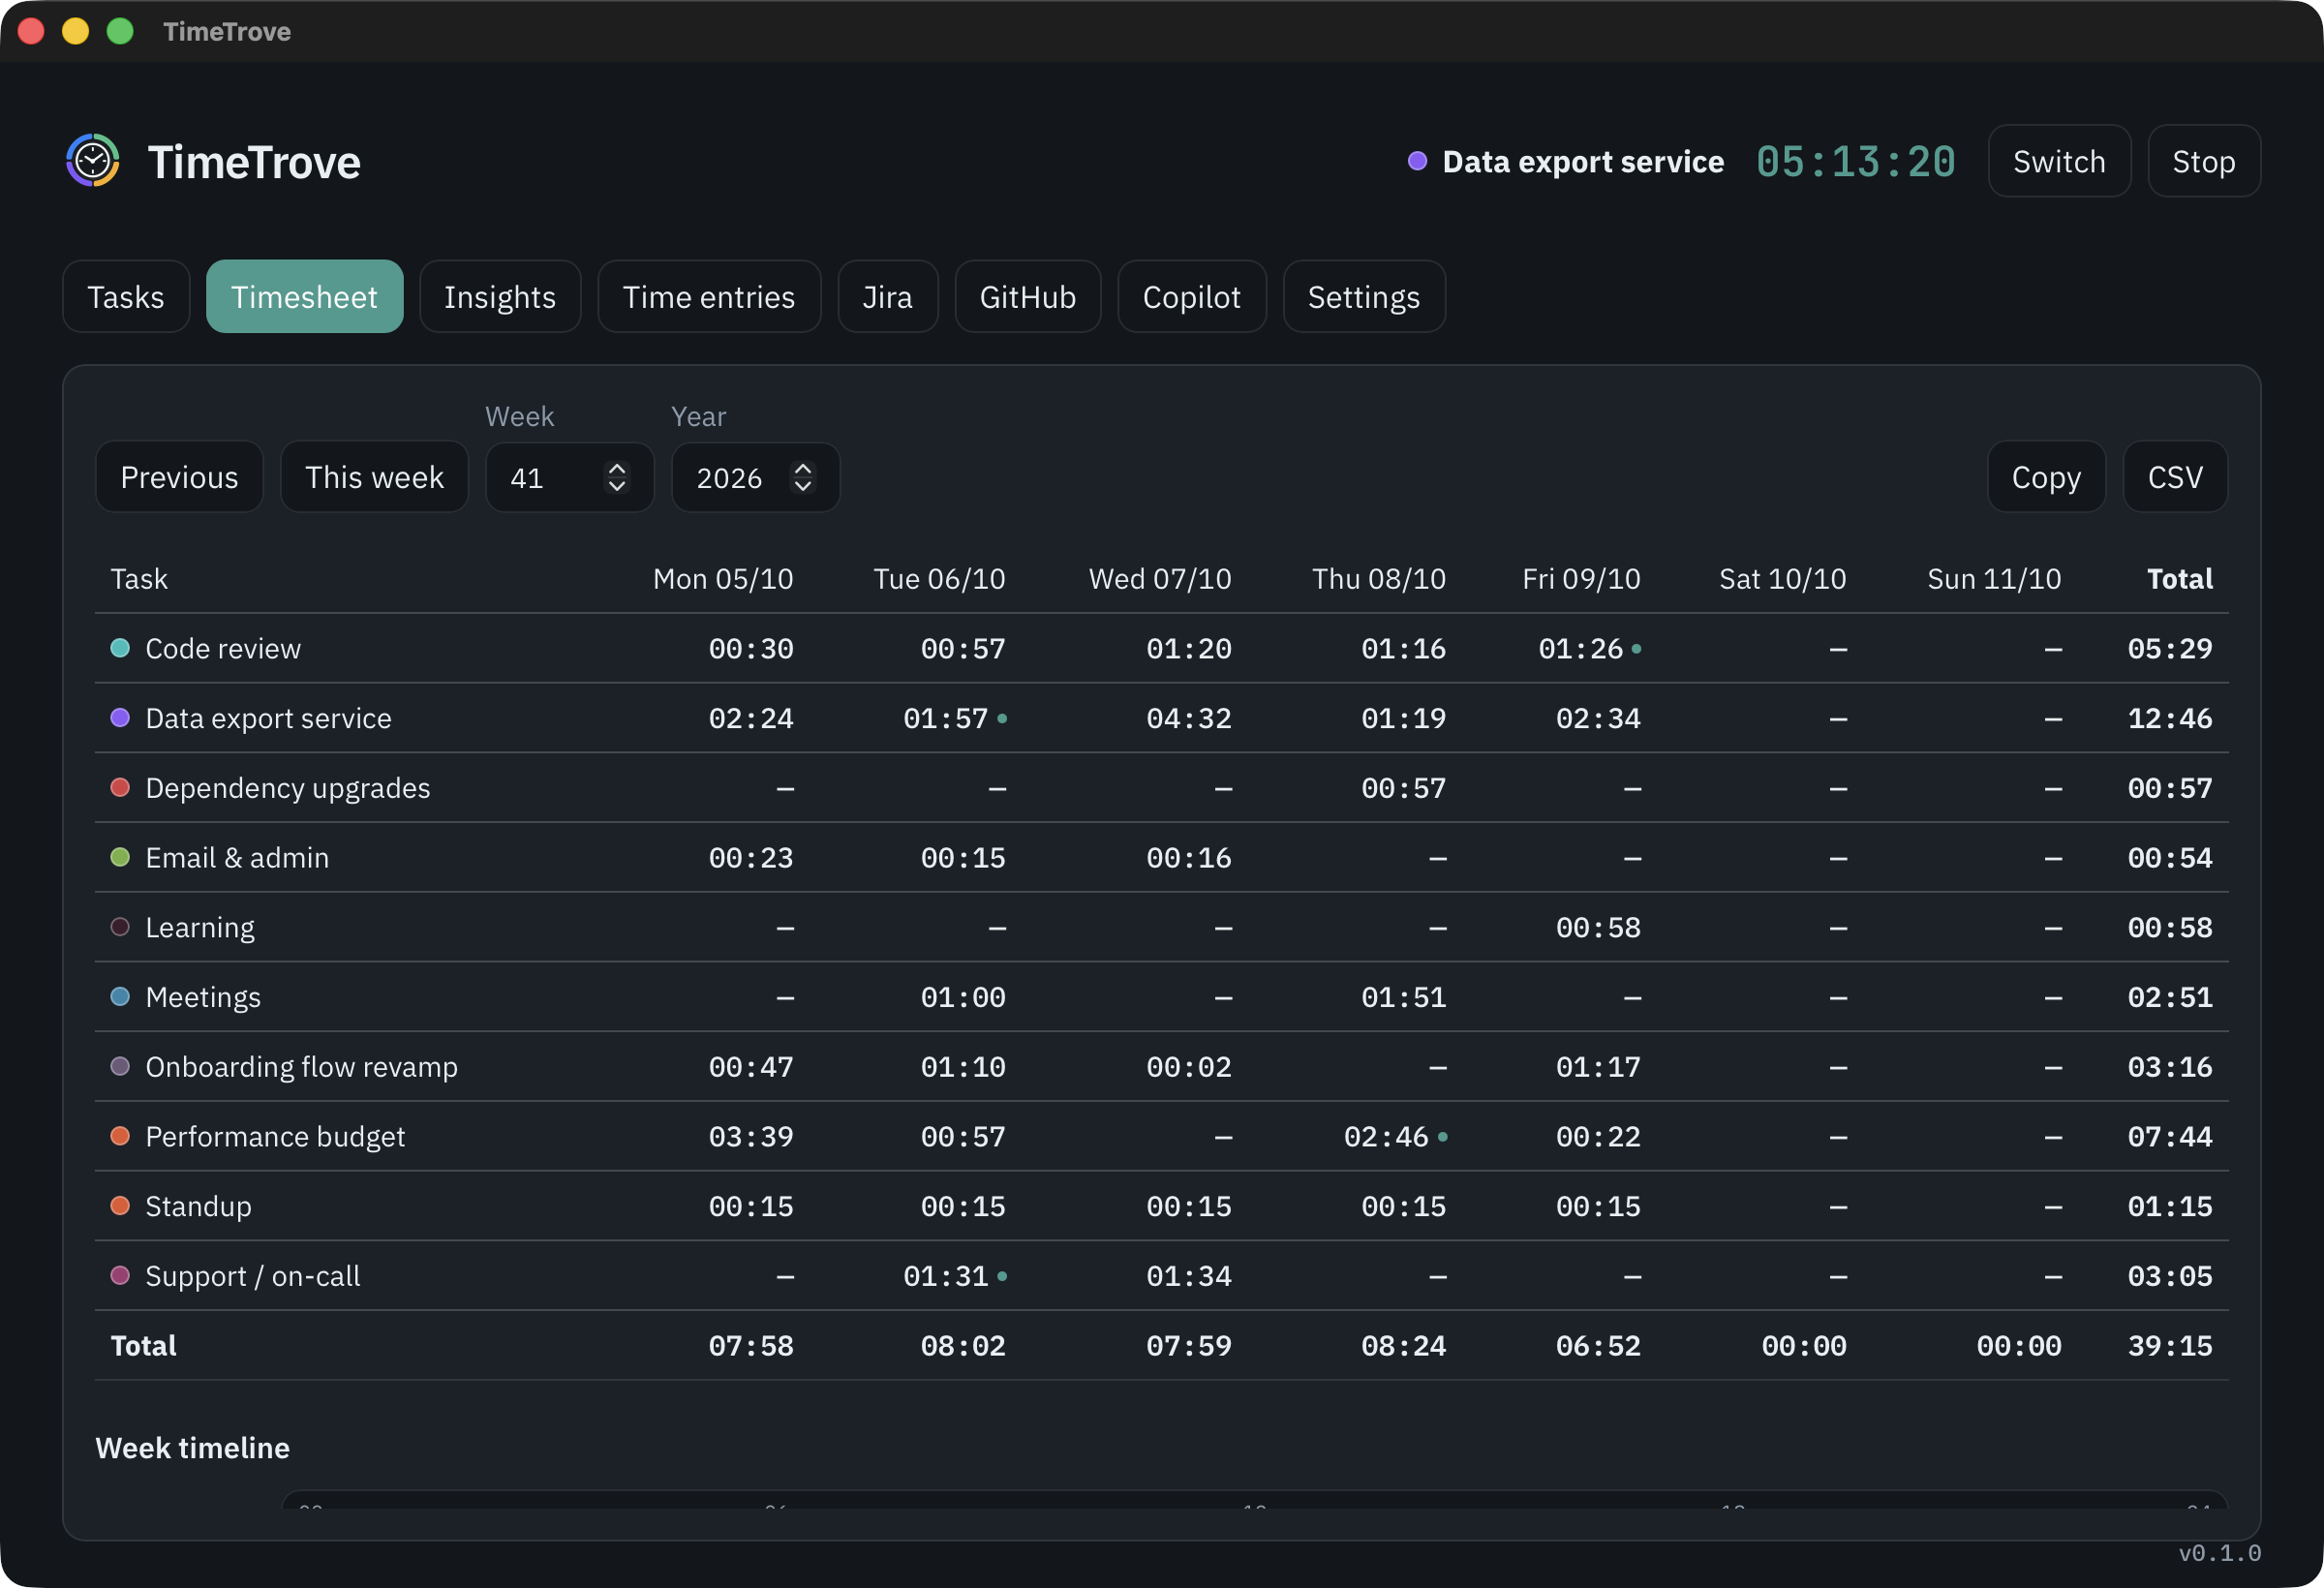
Task: Click the Support / on-call pink dot
Action: [x=120, y=1275]
